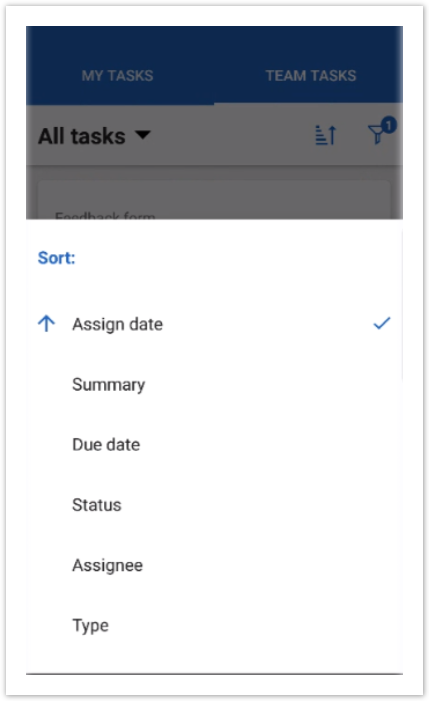This screenshot has width=429, height=701.
Task: Tap the dimmed Feedback form task card
Action: 214,200
